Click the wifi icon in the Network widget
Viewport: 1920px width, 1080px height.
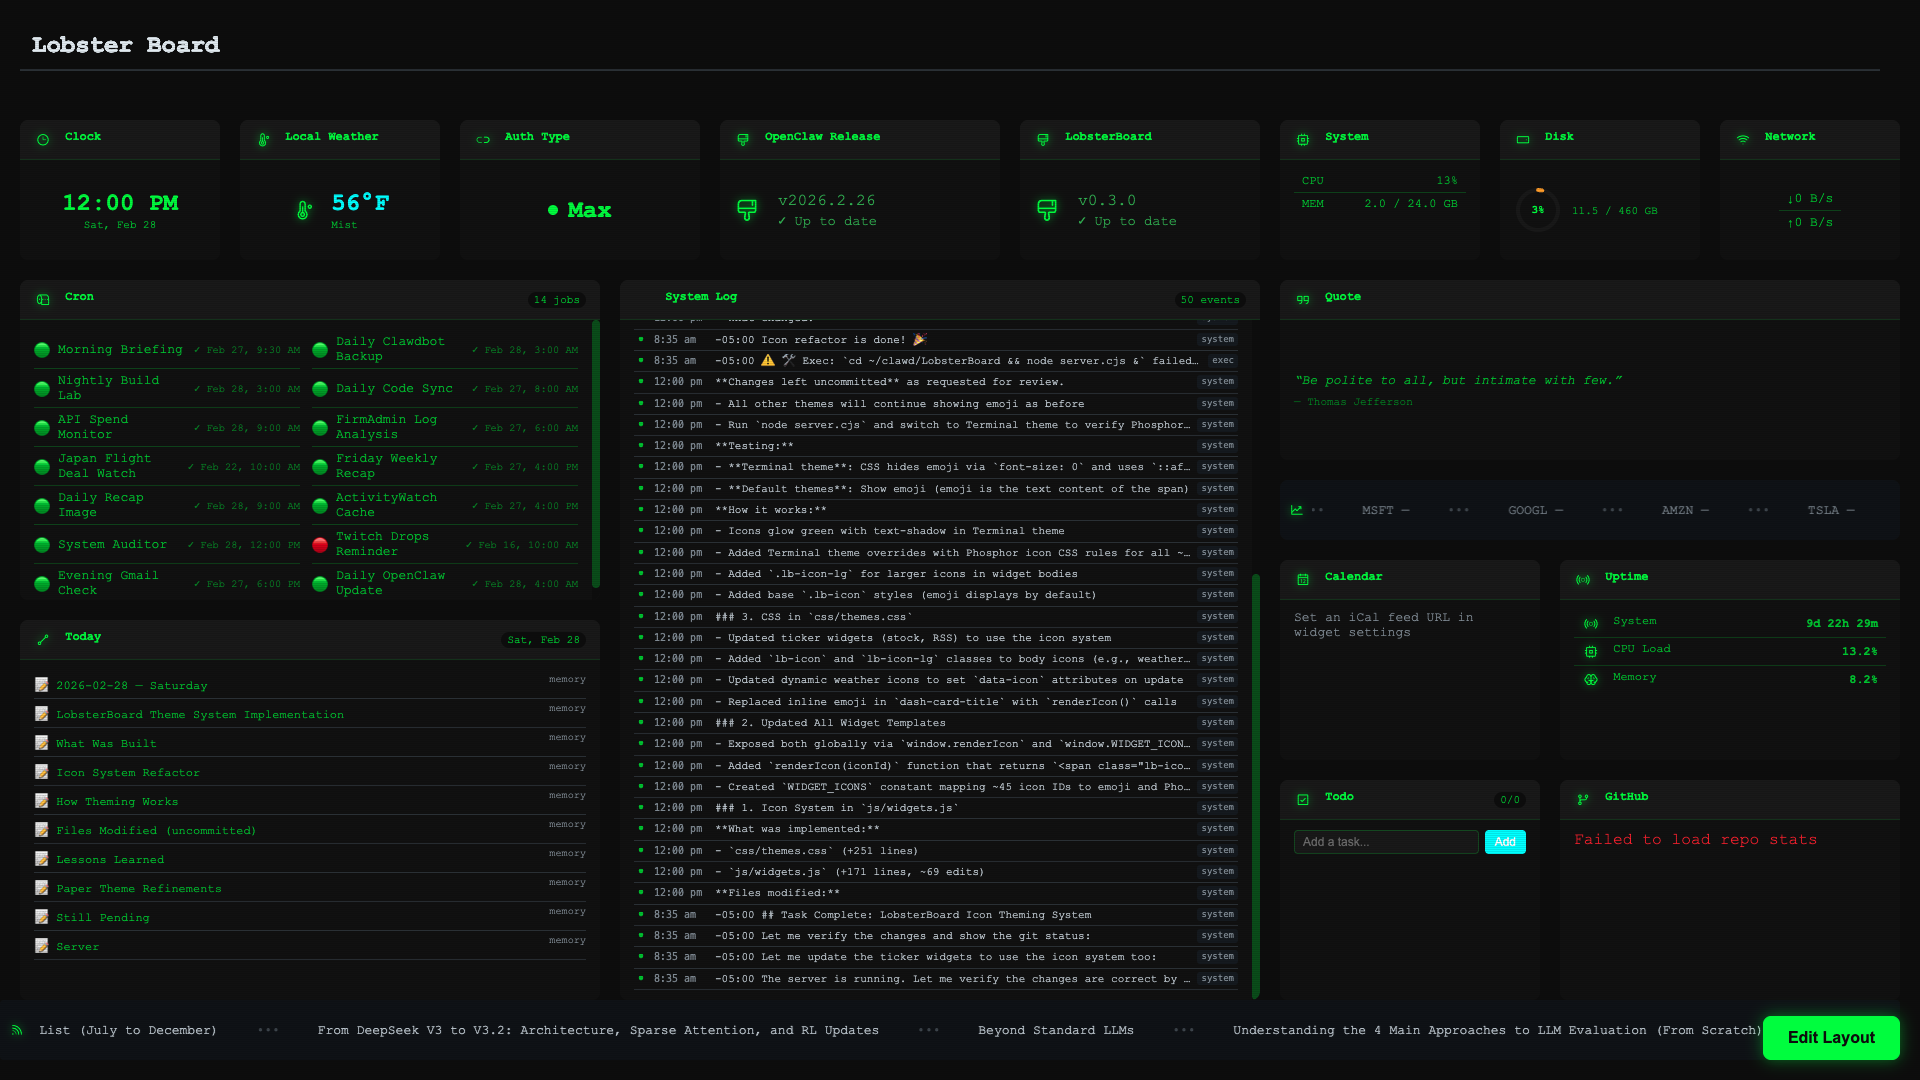(1742, 139)
